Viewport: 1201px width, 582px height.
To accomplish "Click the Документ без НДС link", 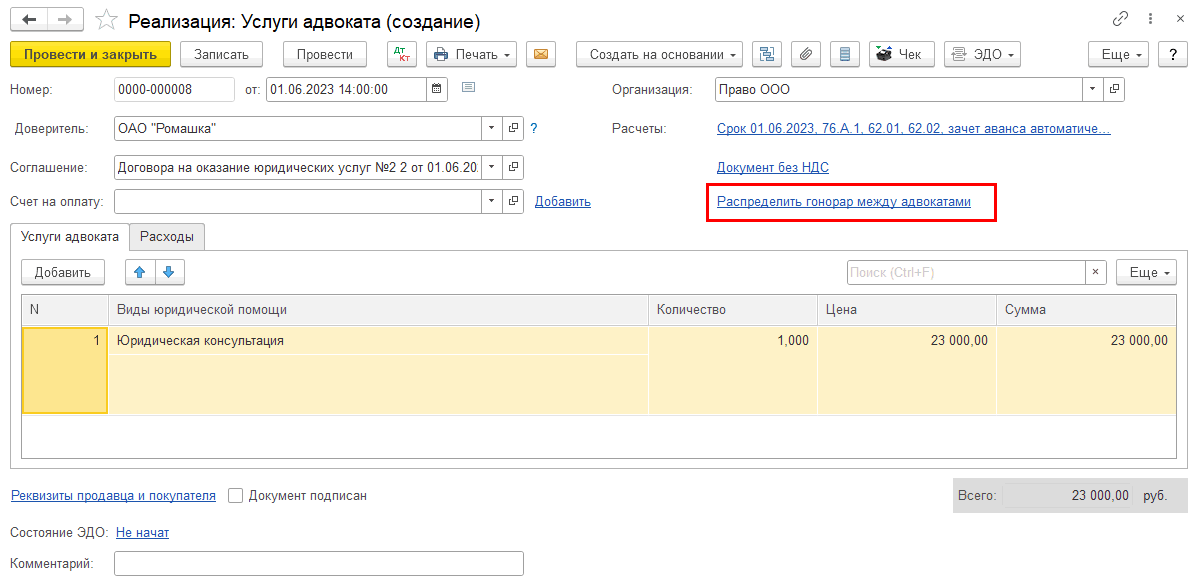I will click(772, 167).
